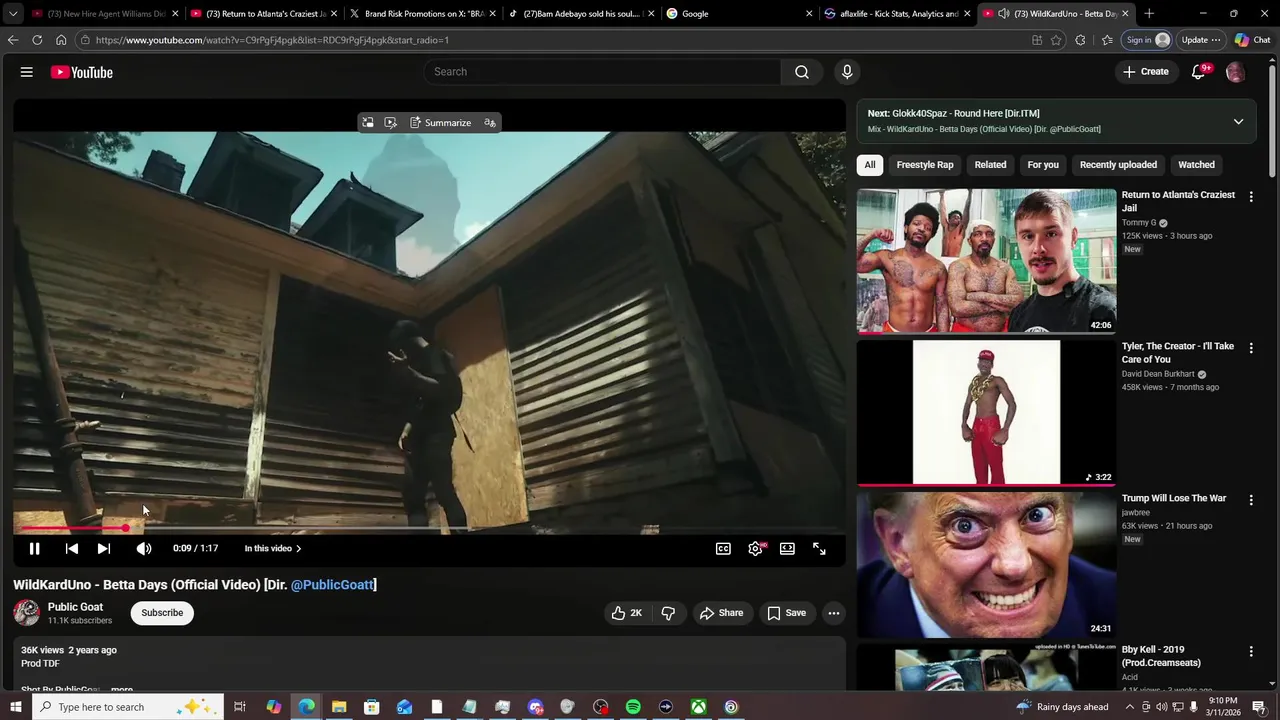Viewport: 1280px width, 720px height.
Task: Open browser extensions puzzle icon
Action: [1080, 40]
